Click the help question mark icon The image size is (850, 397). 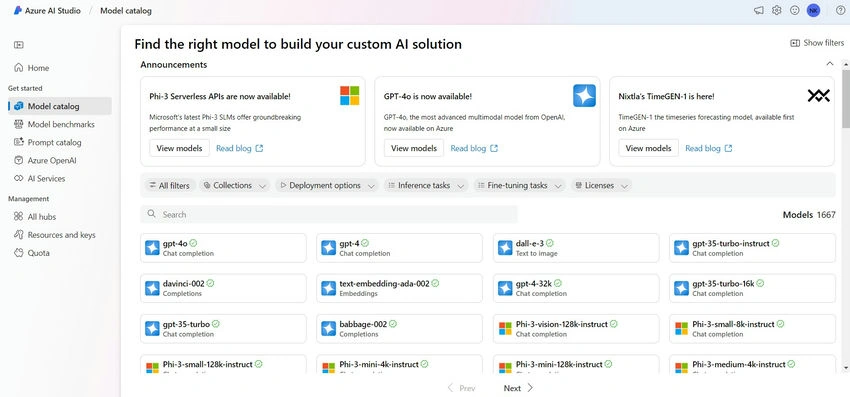[840, 10]
